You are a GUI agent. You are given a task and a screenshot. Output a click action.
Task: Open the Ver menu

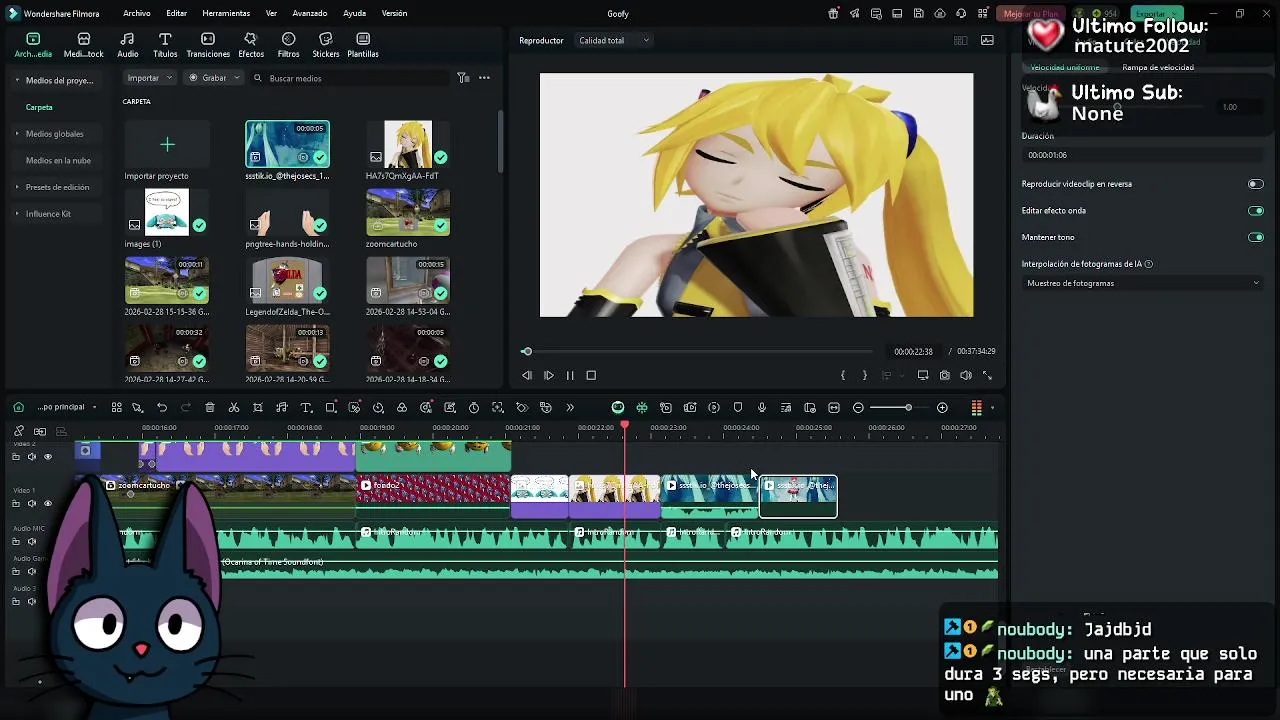271,14
